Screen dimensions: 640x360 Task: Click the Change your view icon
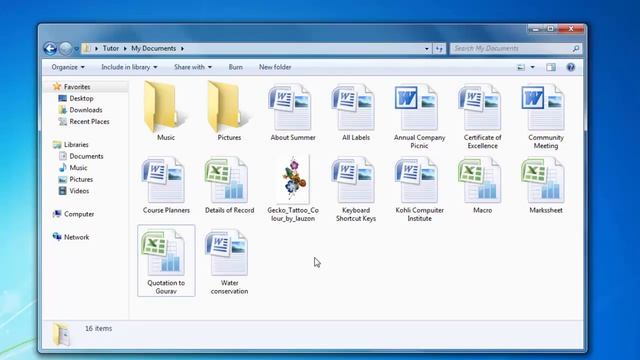(521, 67)
